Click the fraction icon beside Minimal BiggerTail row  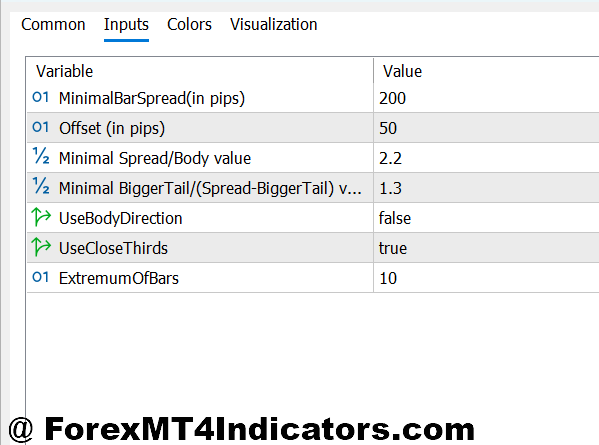pyautogui.click(x=41, y=186)
